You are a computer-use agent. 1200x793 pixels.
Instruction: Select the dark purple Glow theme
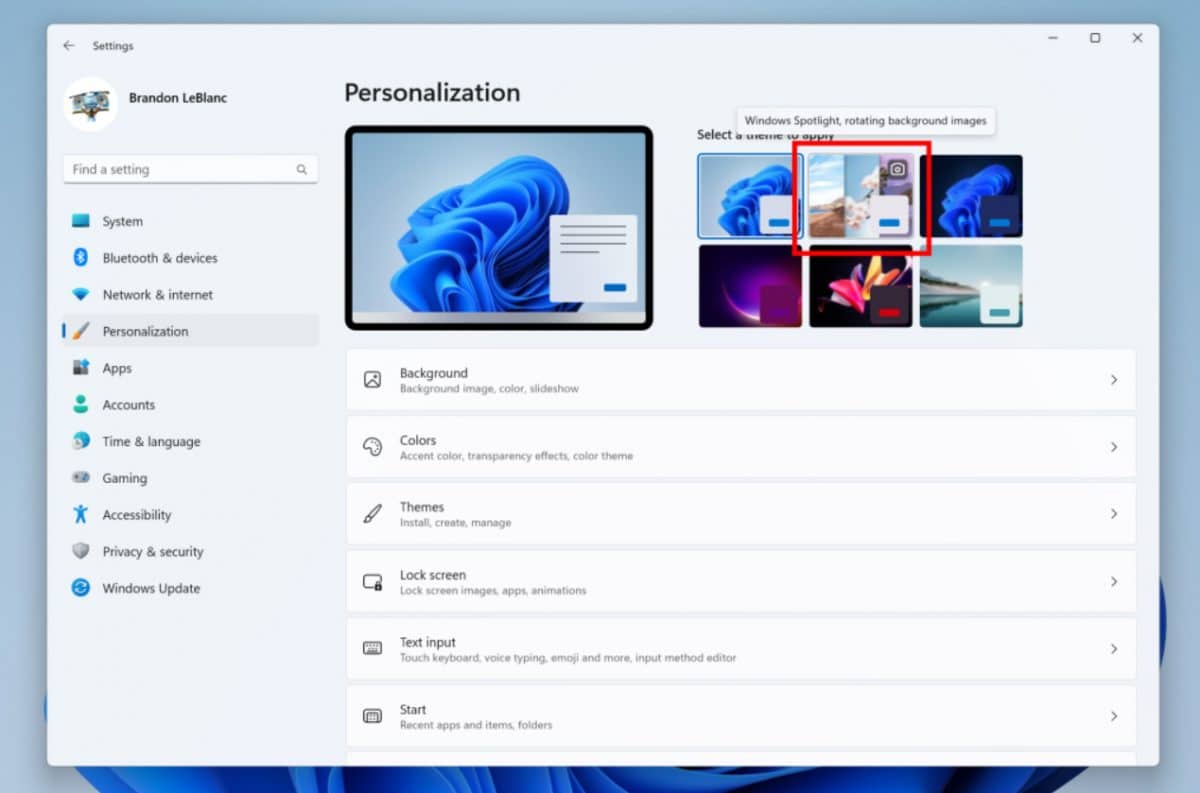[750, 285]
